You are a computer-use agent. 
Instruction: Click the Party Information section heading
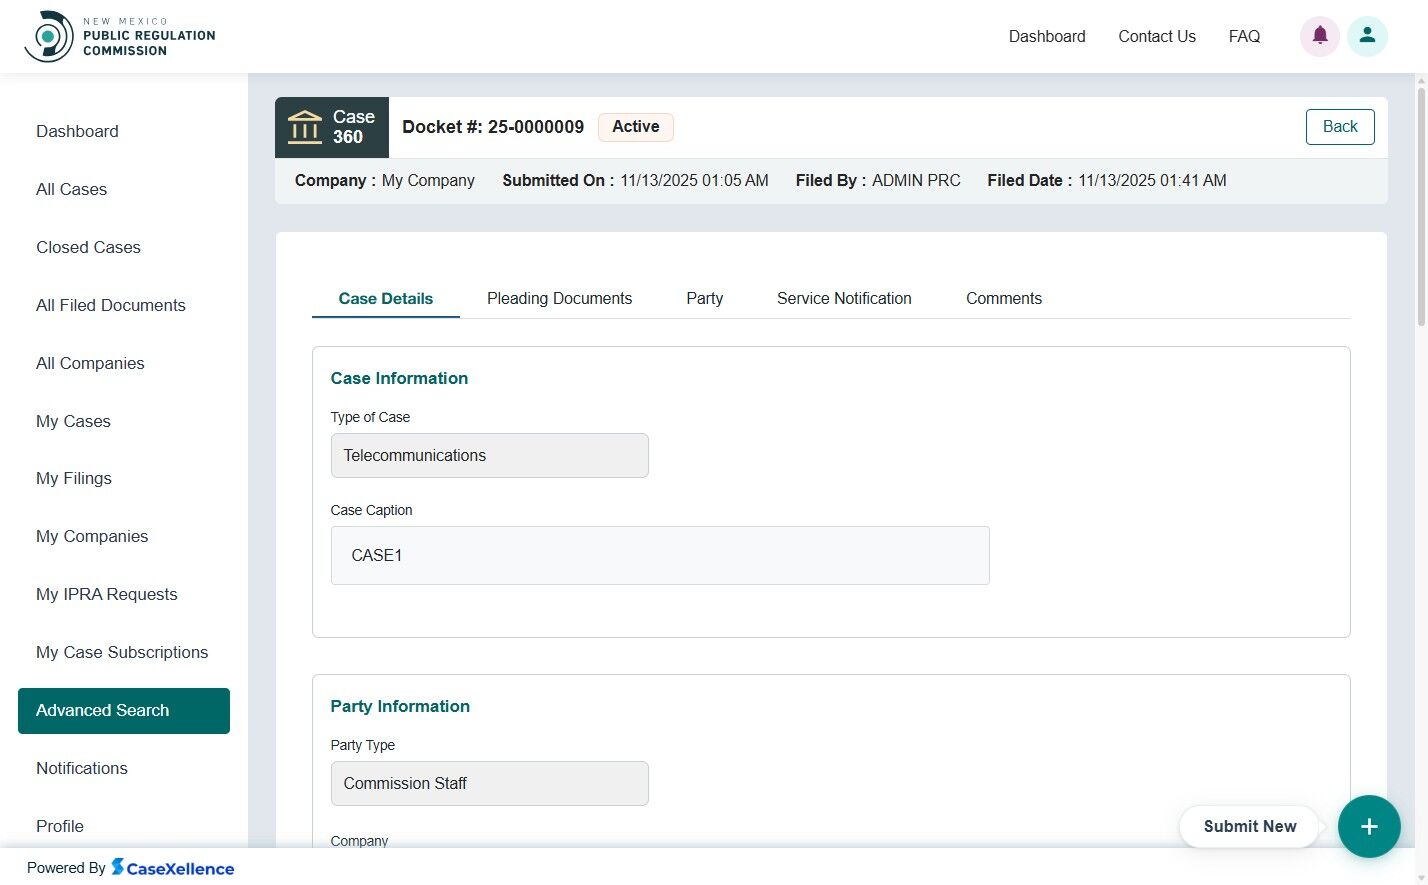(x=400, y=706)
